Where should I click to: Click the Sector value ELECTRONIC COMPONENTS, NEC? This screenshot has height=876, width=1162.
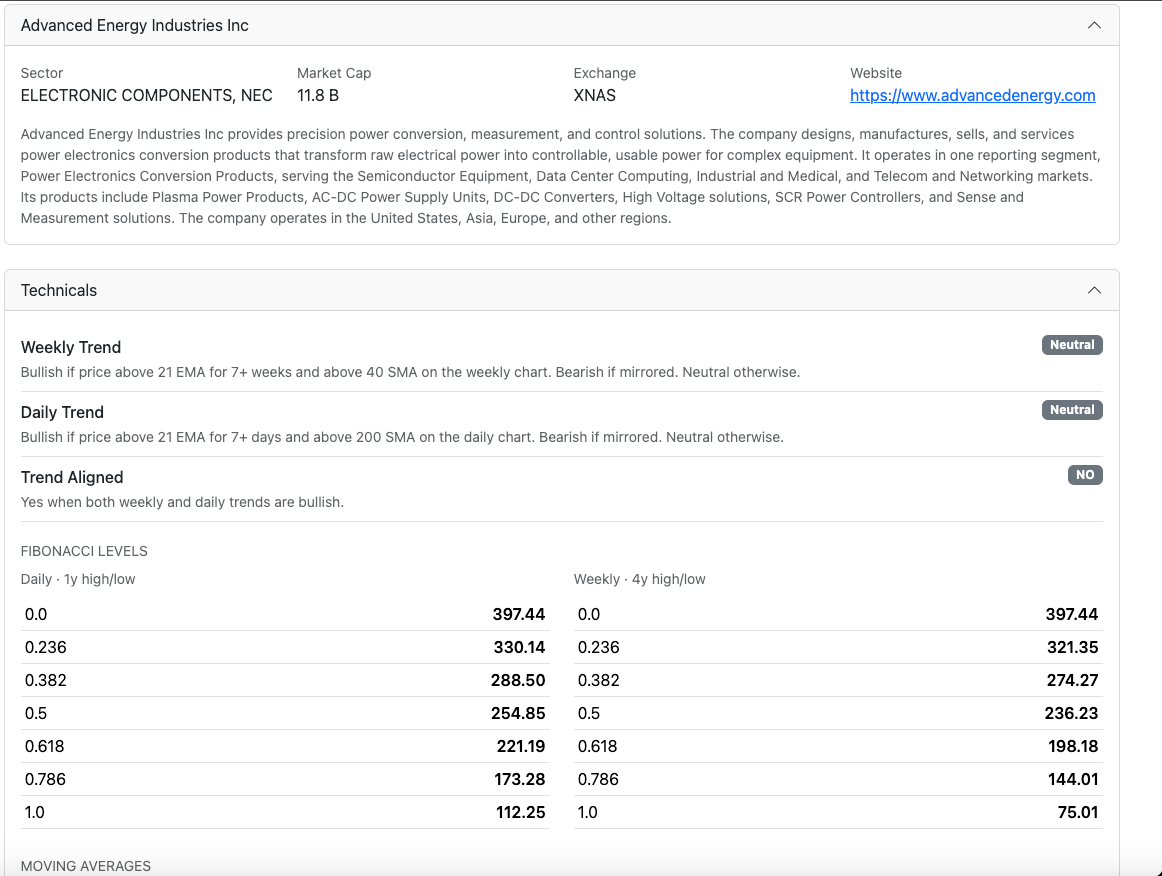(147, 96)
